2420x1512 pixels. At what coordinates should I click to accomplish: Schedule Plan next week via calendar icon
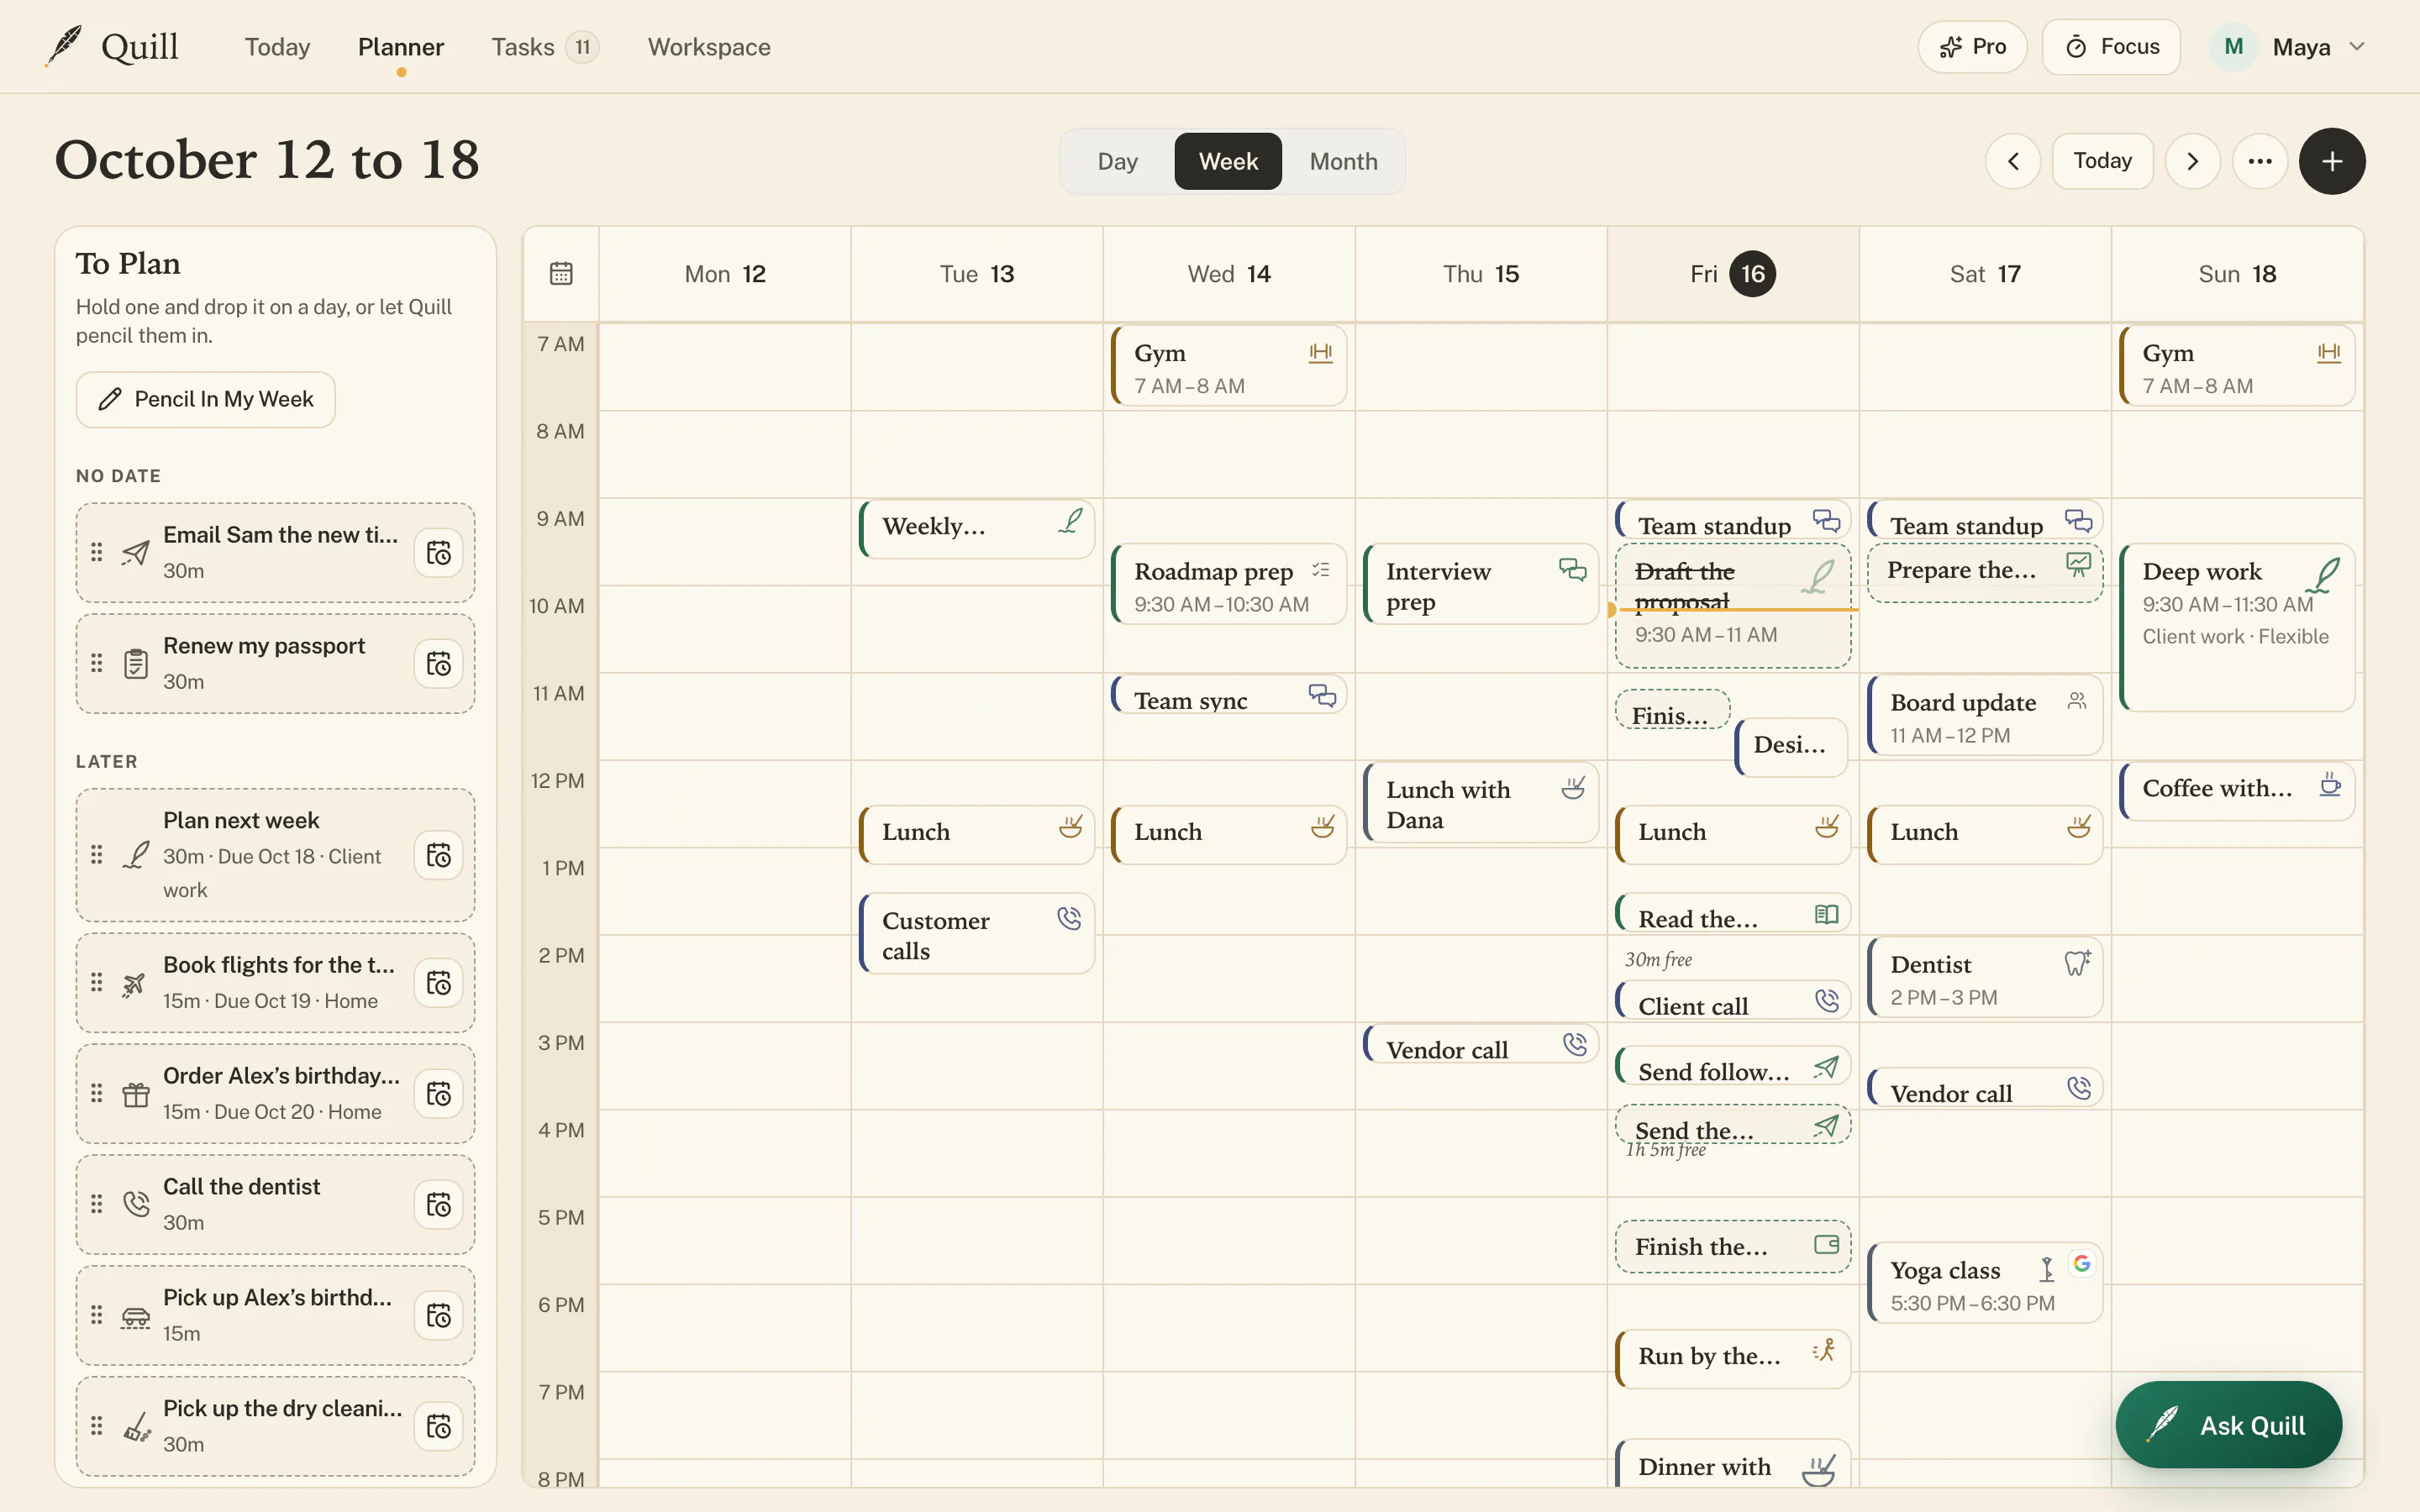click(x=439, y=855)
